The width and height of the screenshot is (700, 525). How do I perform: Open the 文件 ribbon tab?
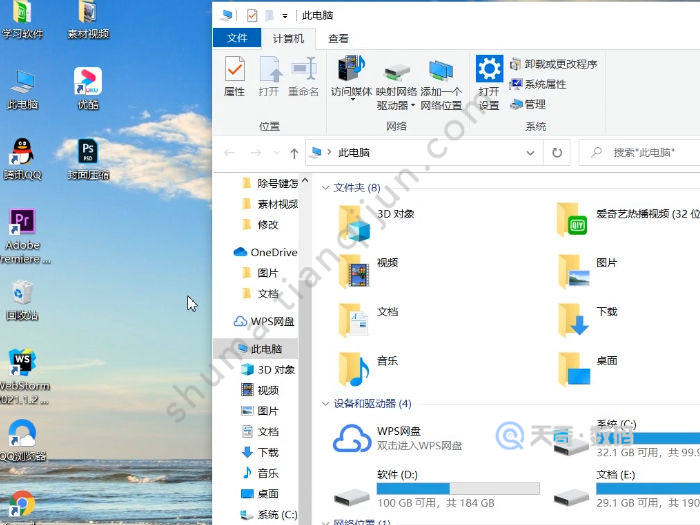pyautogui.click(x=237, y=38)
